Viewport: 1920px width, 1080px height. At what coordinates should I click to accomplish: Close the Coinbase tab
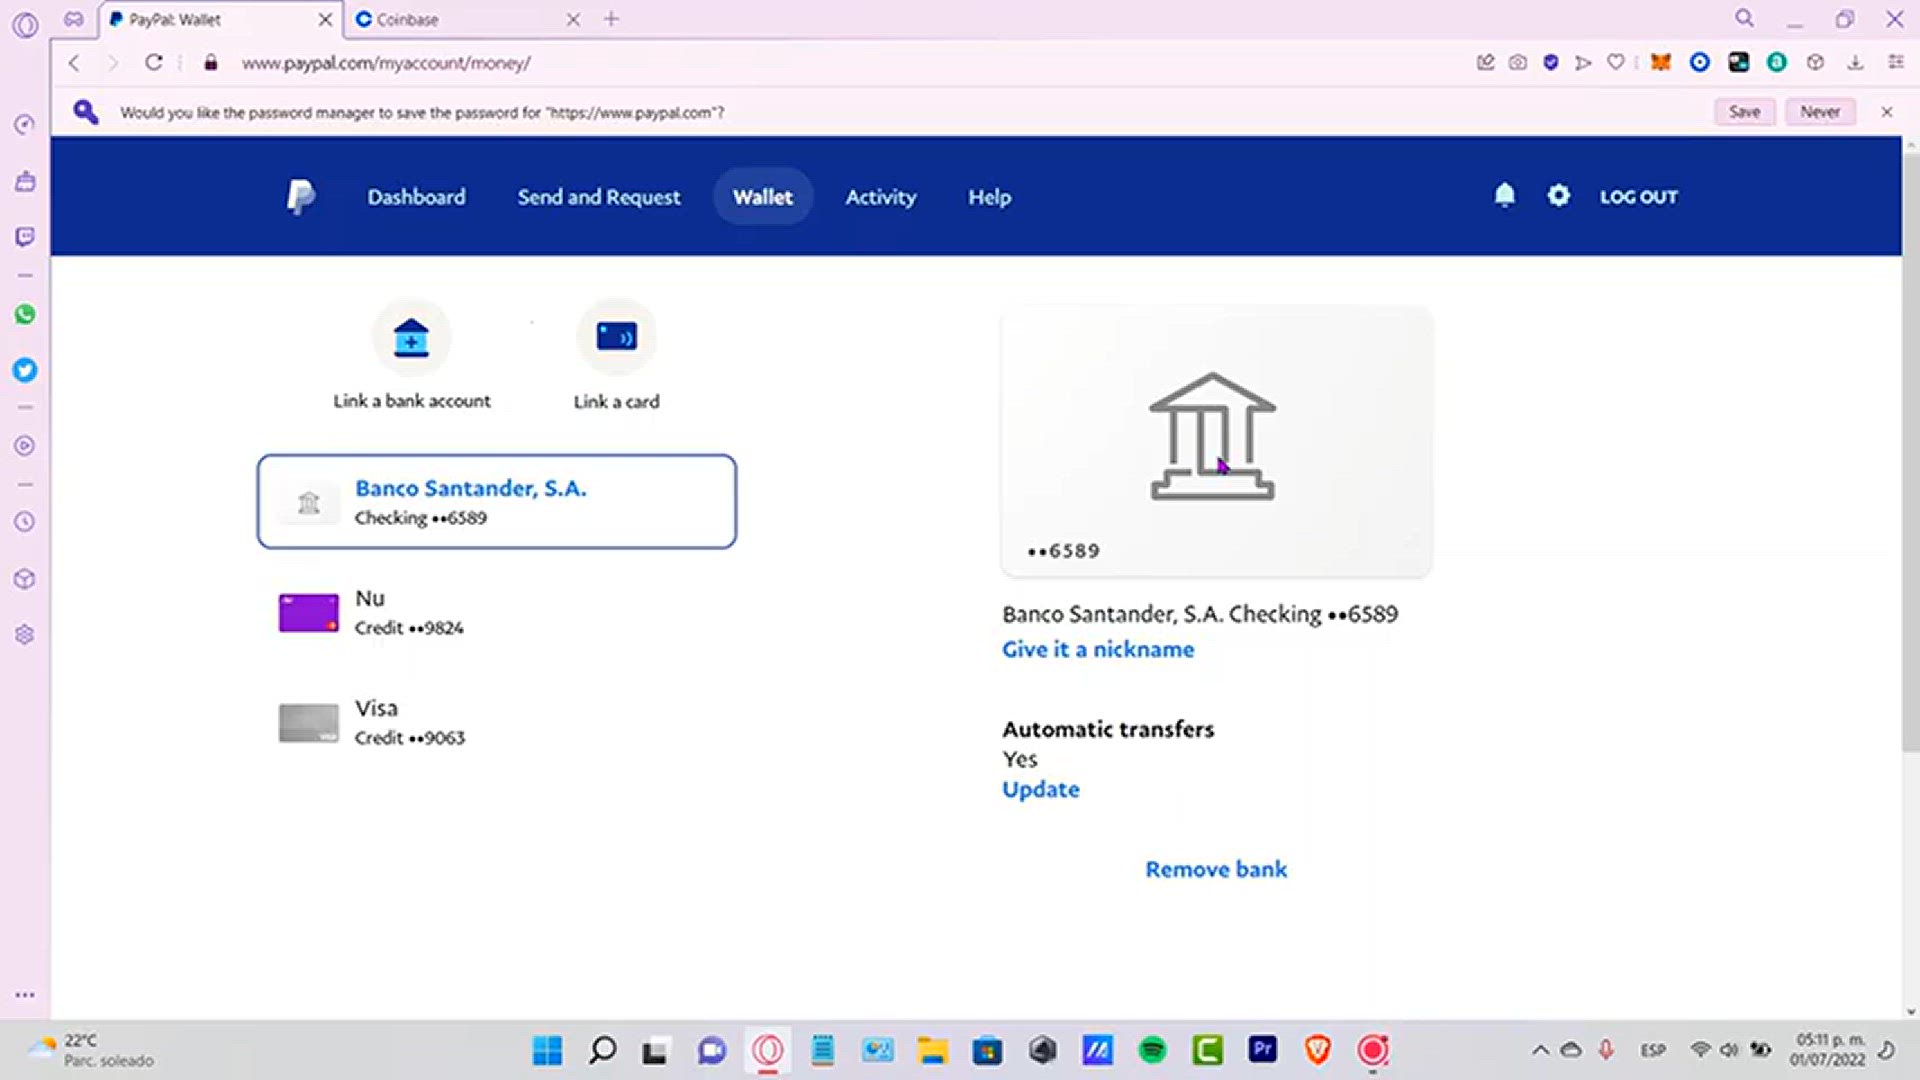pyautogui.click(x=573, y=19)
